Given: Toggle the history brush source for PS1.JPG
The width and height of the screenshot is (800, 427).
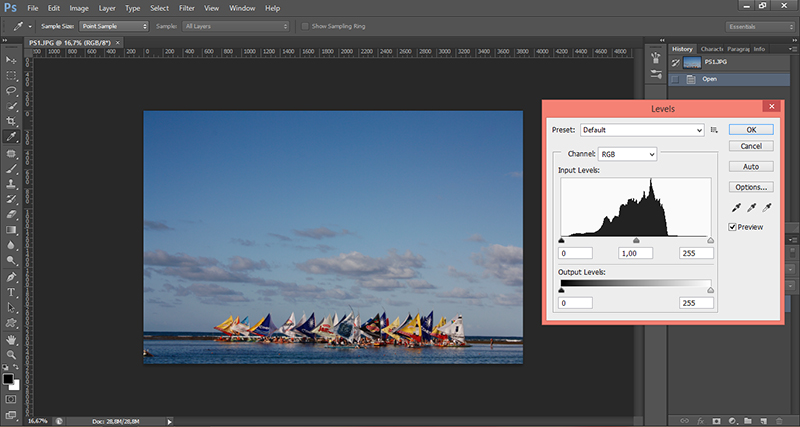Looking at the screenshot, I should tap(676, 62).
